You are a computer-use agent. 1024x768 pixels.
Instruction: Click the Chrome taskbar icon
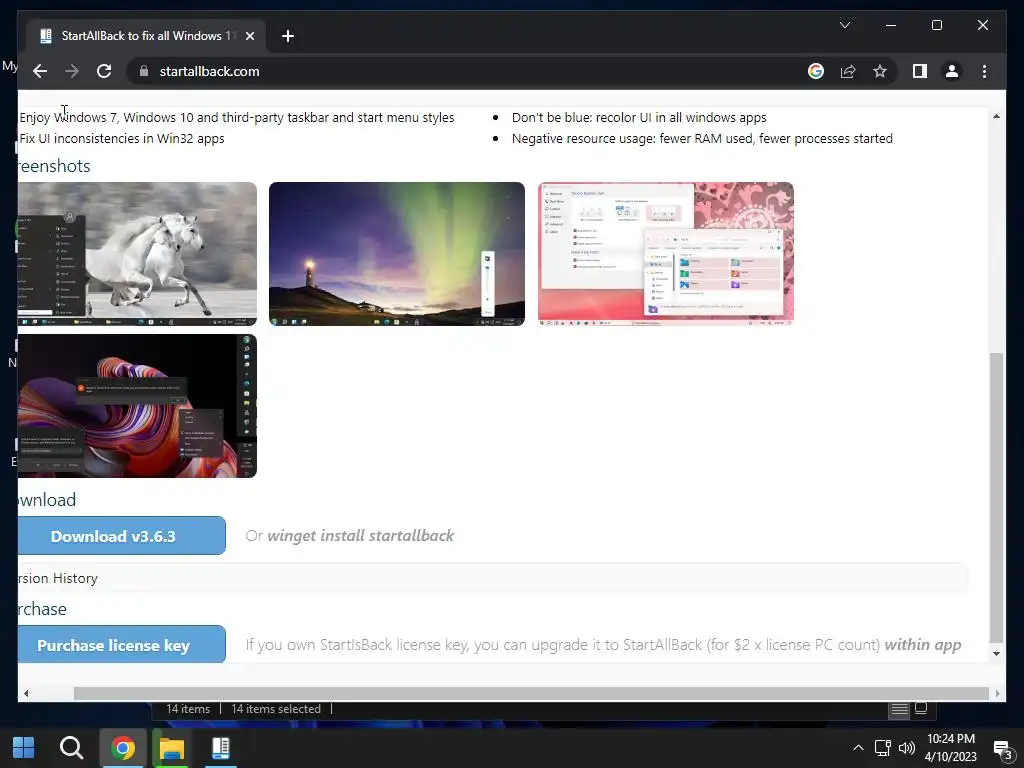click(x=122, y=748)
